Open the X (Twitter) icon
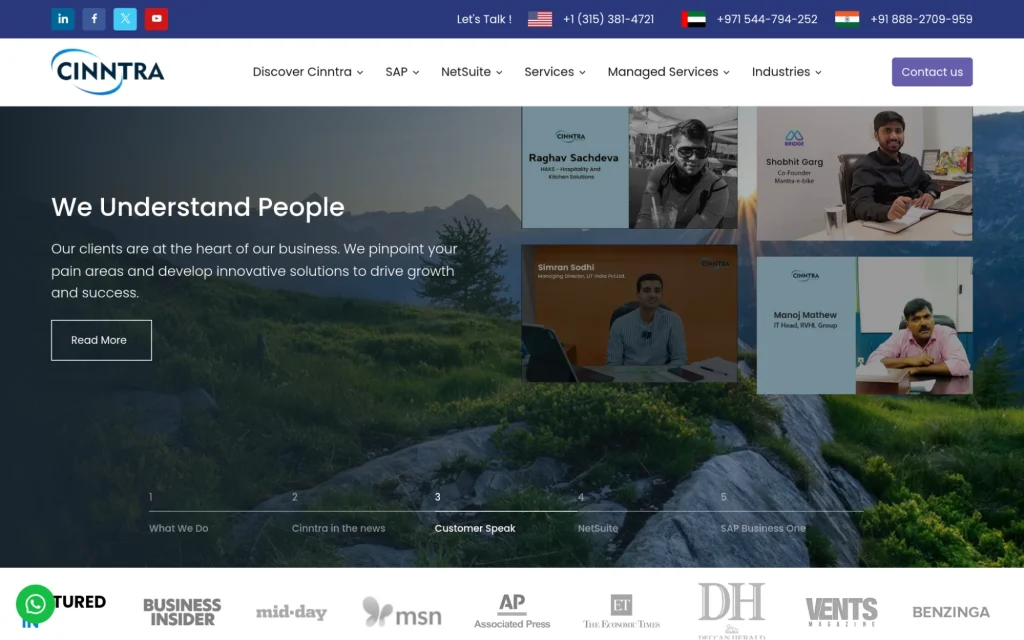 pyautogui.click(x=125, y=19)
